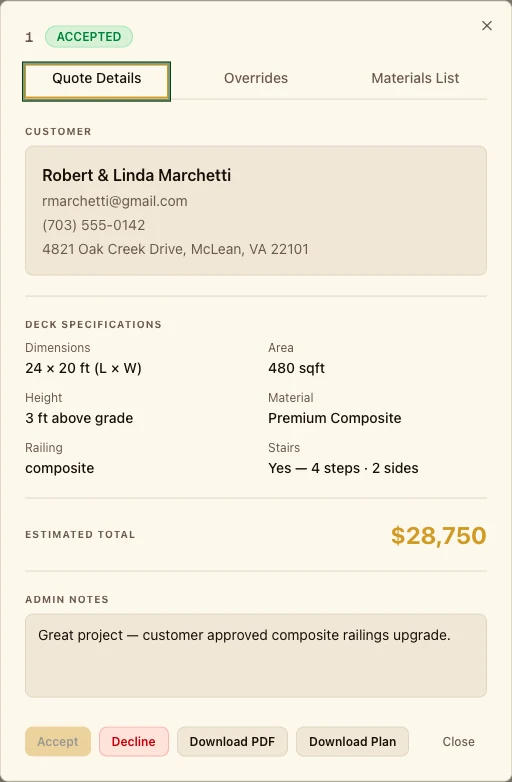Click the ACCEPTED status badge
The width and height of the screenshot is (512, 782).
point(89,37)
